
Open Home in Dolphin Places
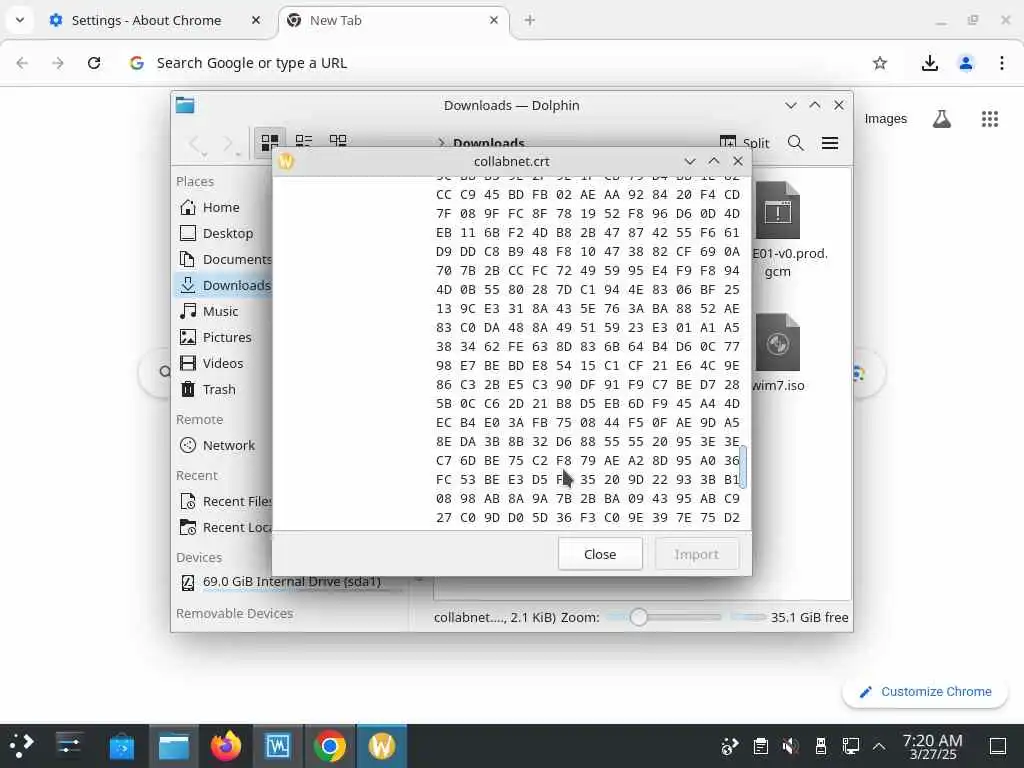pyautogui.click(x=223, y=208)
